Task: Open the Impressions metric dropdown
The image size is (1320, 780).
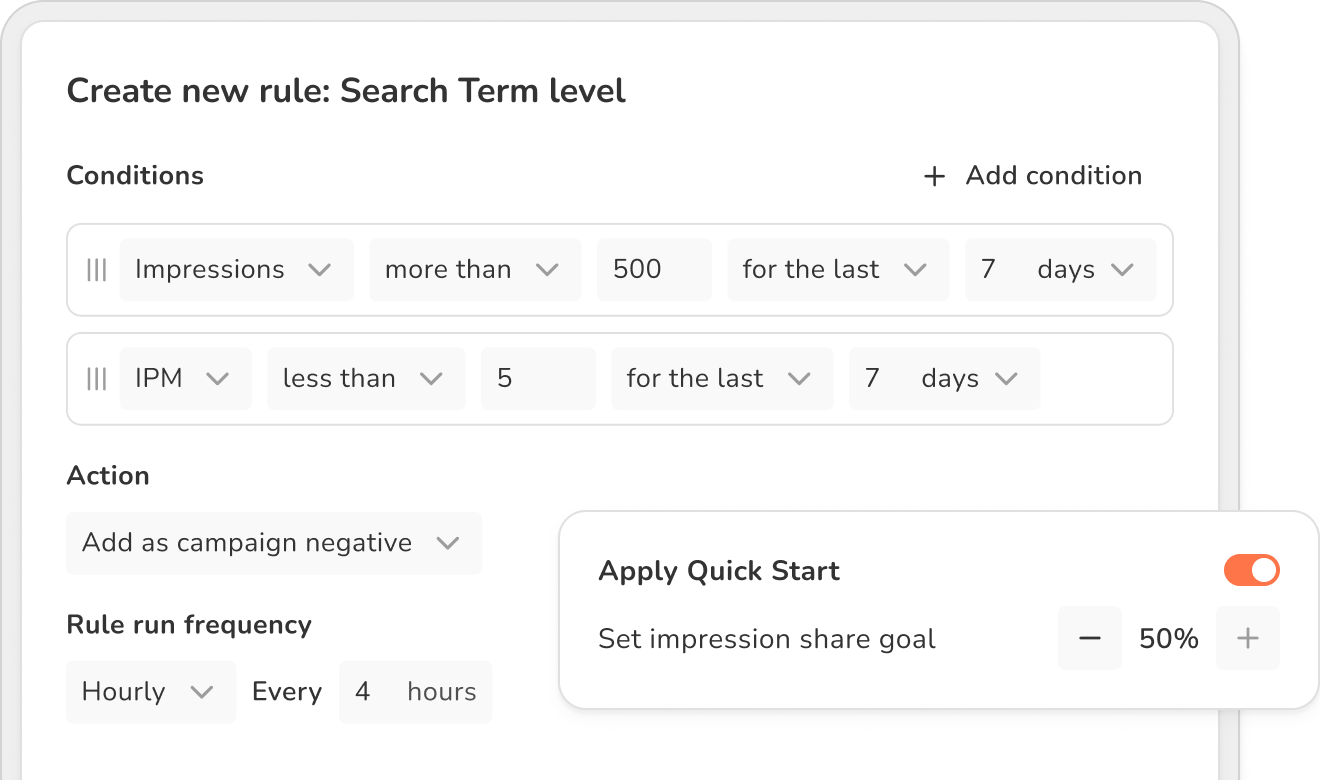Action: (x=236, y=270)
